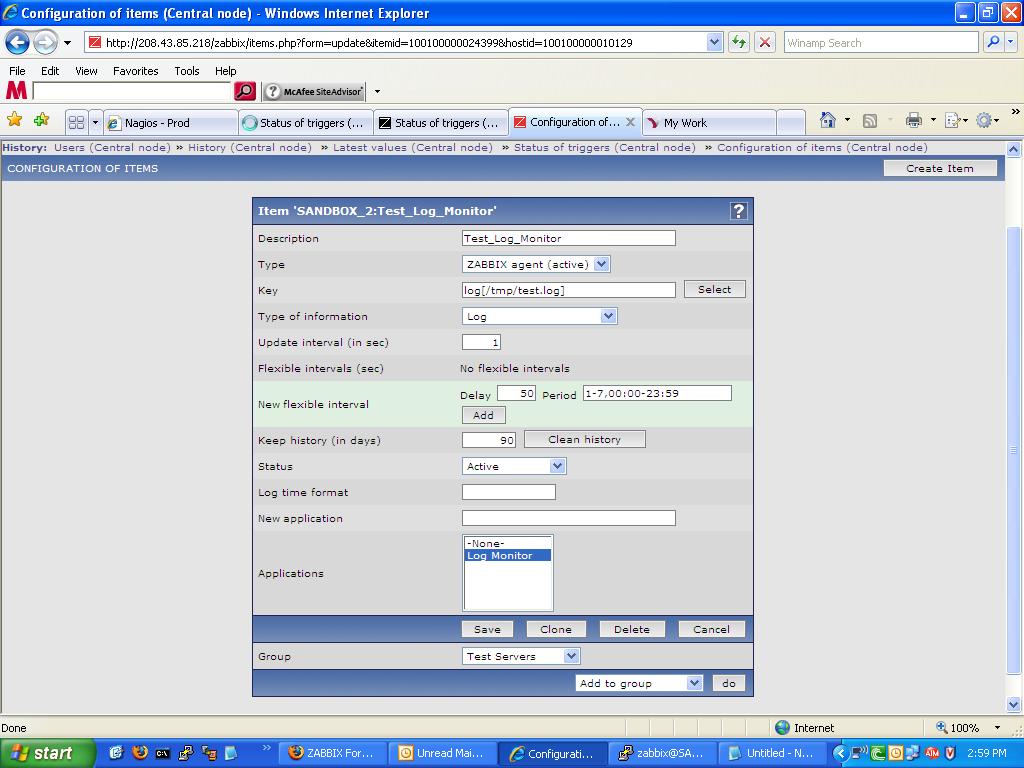Click the Firefox icon in quick launch
Viewport: 1024px width, 768px height.
pyautogui.click(x=139, y=753)
